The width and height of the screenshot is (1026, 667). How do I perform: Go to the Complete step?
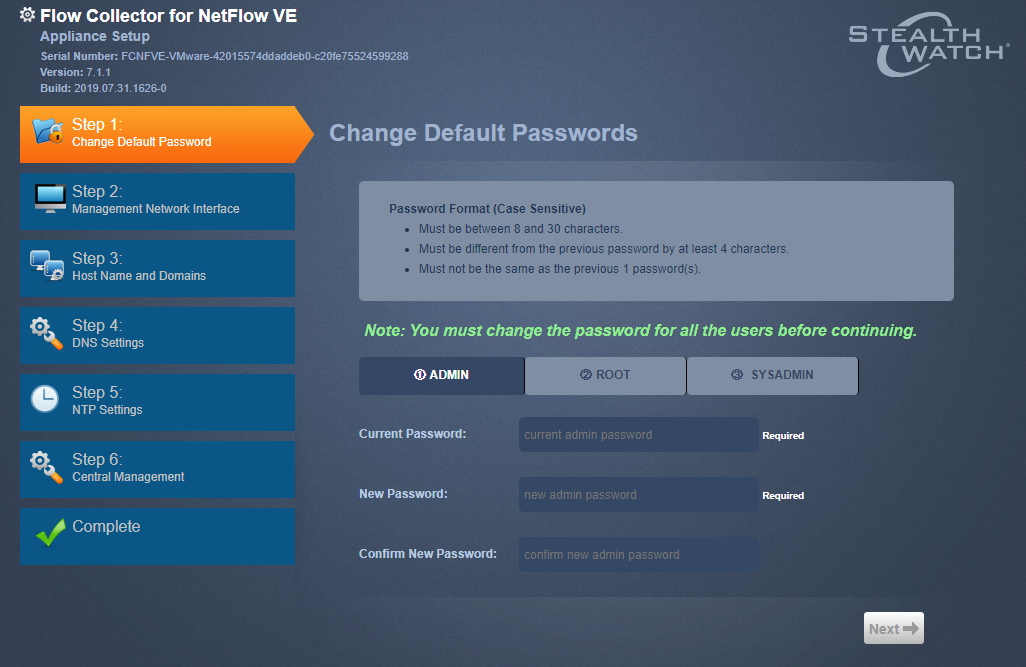157,536
